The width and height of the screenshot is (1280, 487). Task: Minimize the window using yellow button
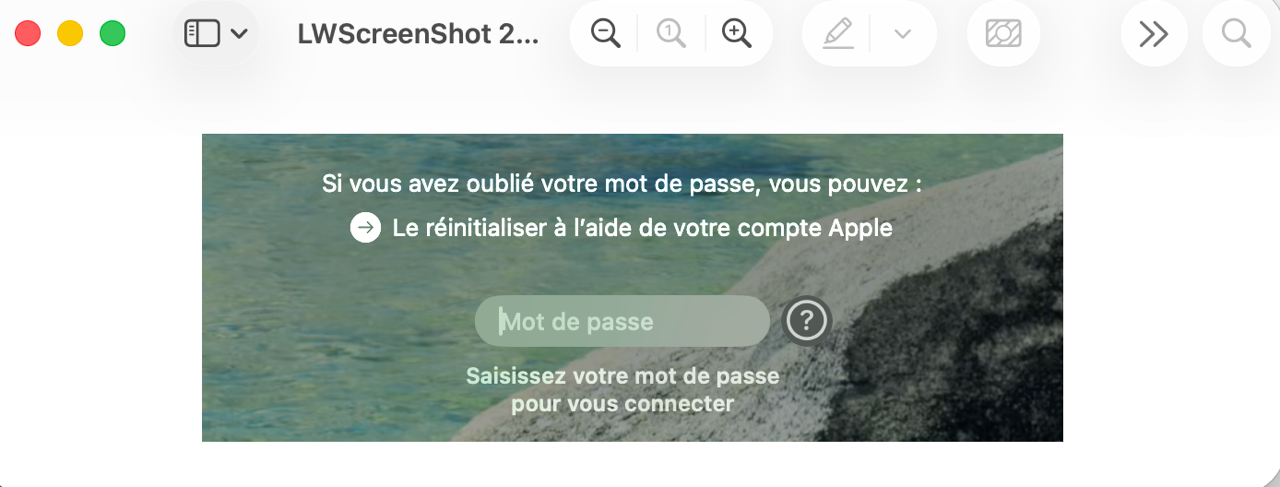(70, 34)
